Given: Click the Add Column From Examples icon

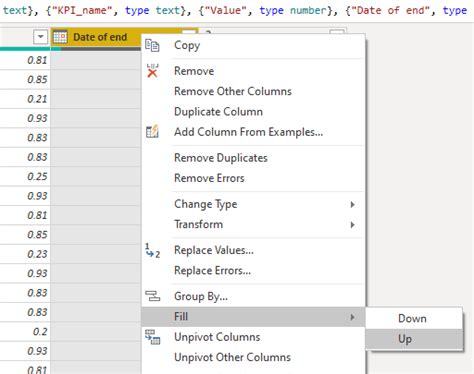Looking at the screenshot, I should click(152, 132).
